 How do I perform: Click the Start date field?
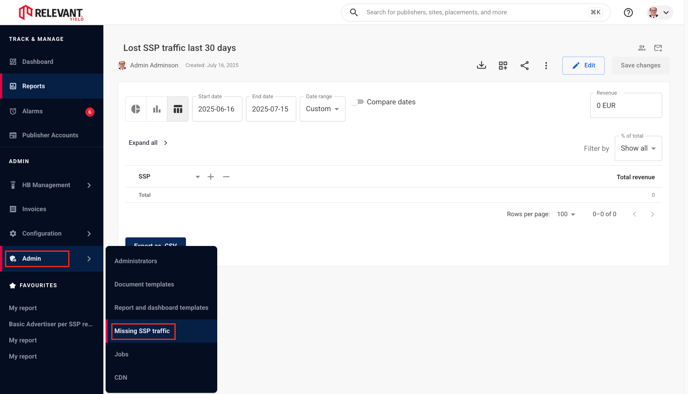pos(217,109)
